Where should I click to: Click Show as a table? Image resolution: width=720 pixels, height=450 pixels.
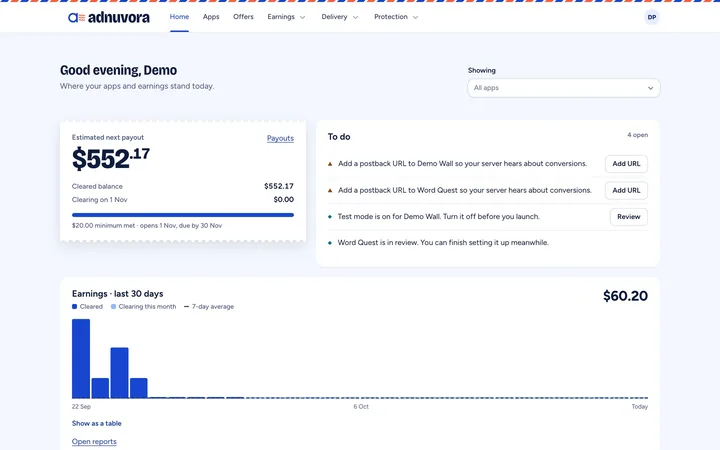(x=96, y=423)
